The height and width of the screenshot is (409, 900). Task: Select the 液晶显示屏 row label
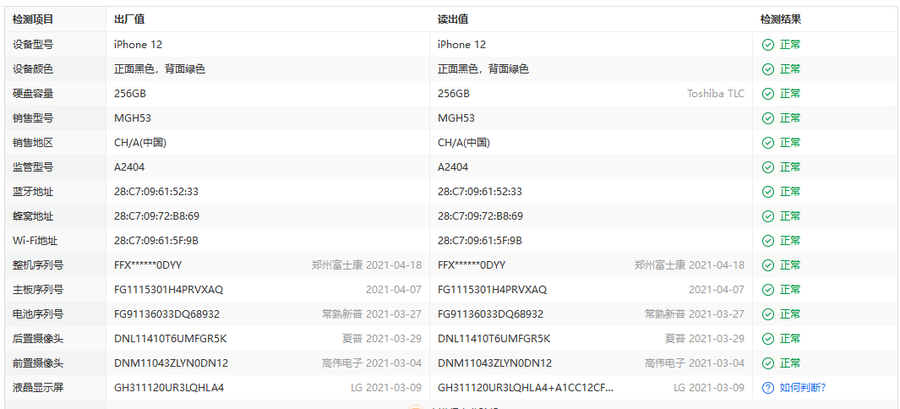[x=38, y=388]
